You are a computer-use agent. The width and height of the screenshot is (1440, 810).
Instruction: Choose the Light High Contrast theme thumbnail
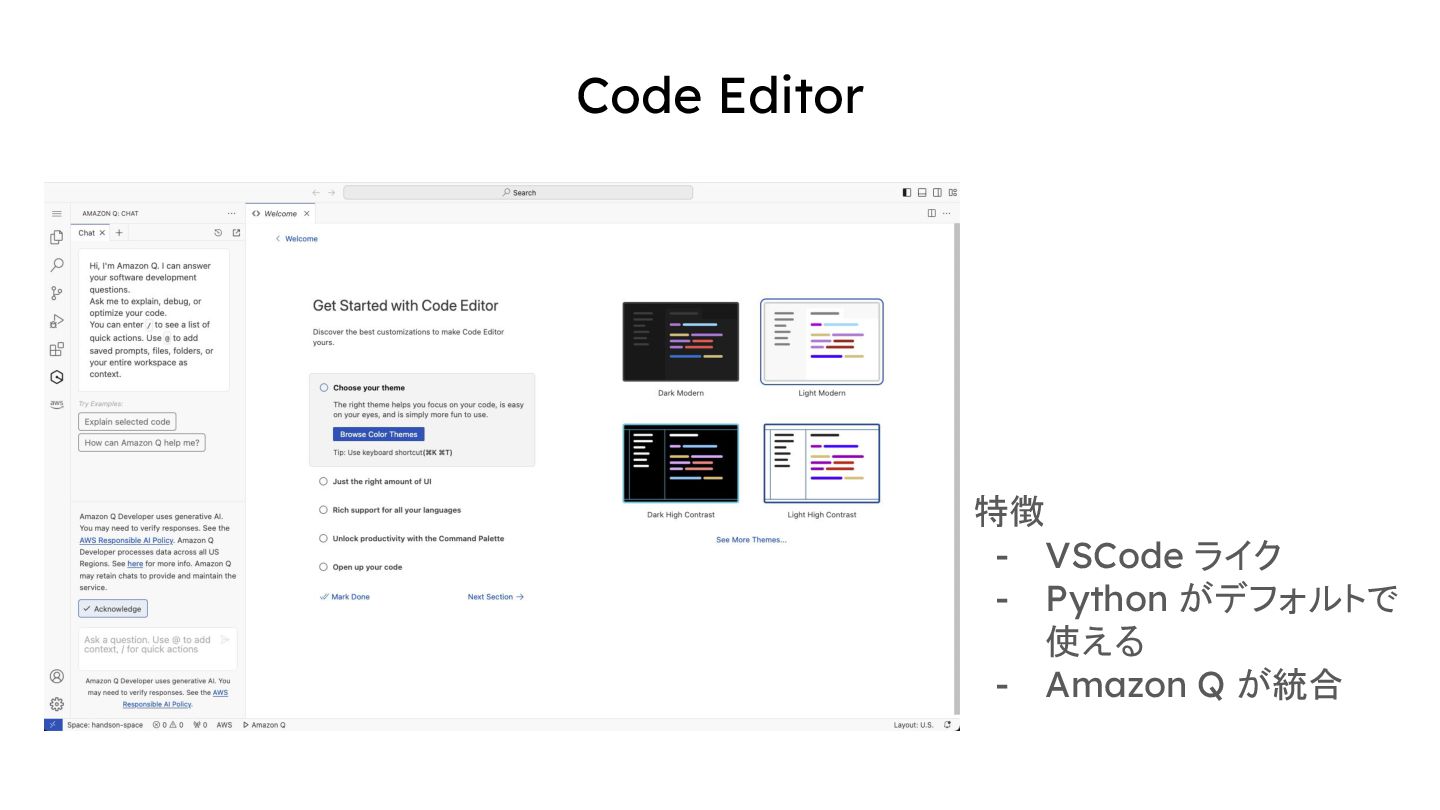[x=822, y=463]
